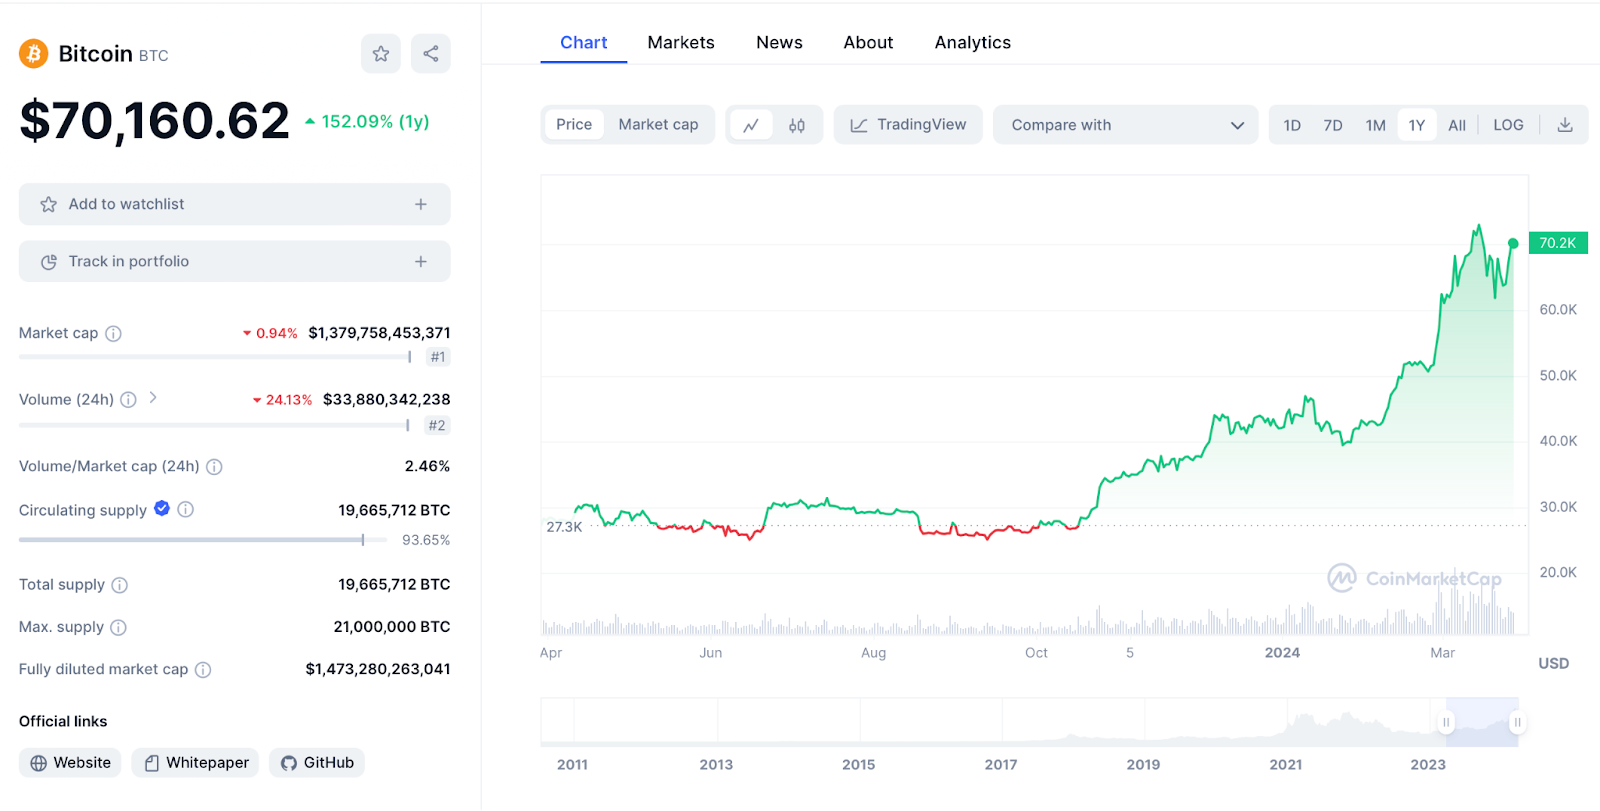Click the Bitcoin logo icon
This screenshot has width=1600, height=811.
[x=34, y=53]
